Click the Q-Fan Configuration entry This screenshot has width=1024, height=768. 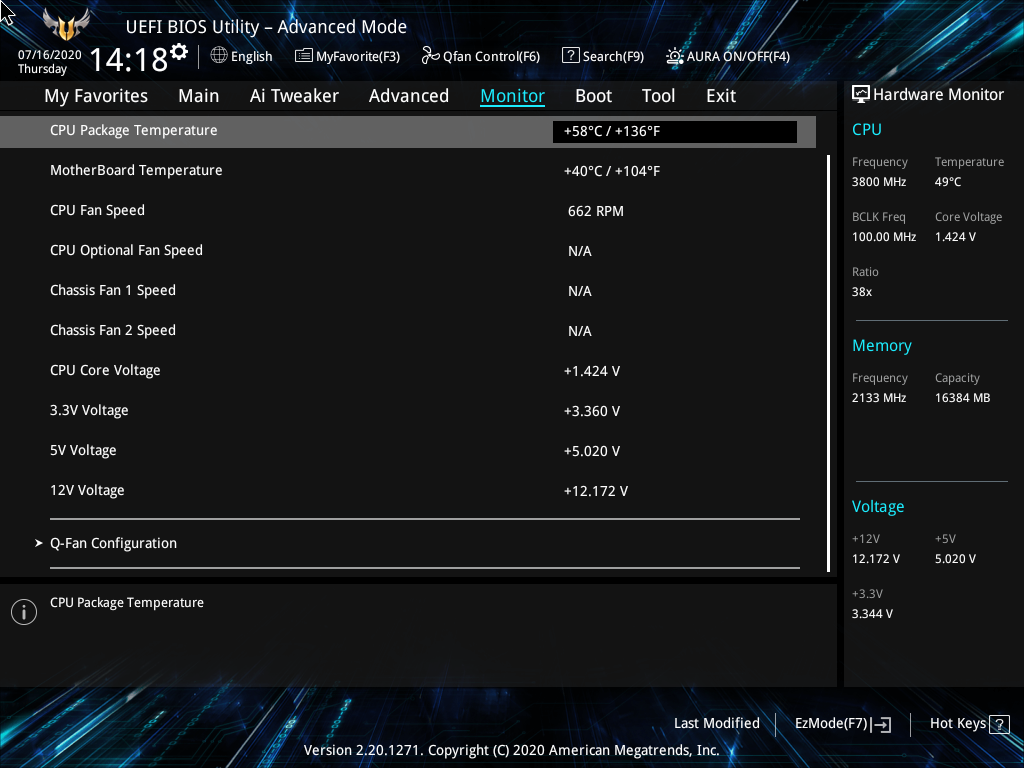(113, 543)
